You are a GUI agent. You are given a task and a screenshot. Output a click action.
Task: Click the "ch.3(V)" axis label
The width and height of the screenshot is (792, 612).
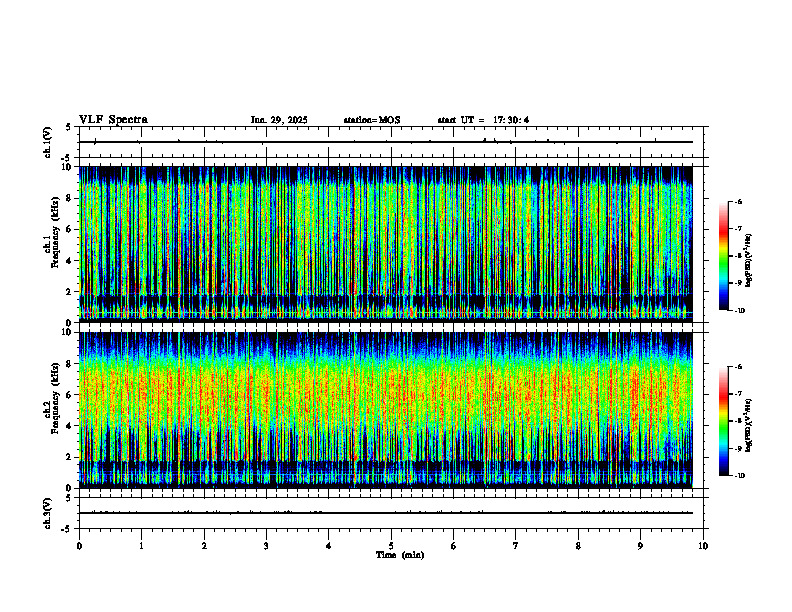pyautogui.click(x=48, y=513)
